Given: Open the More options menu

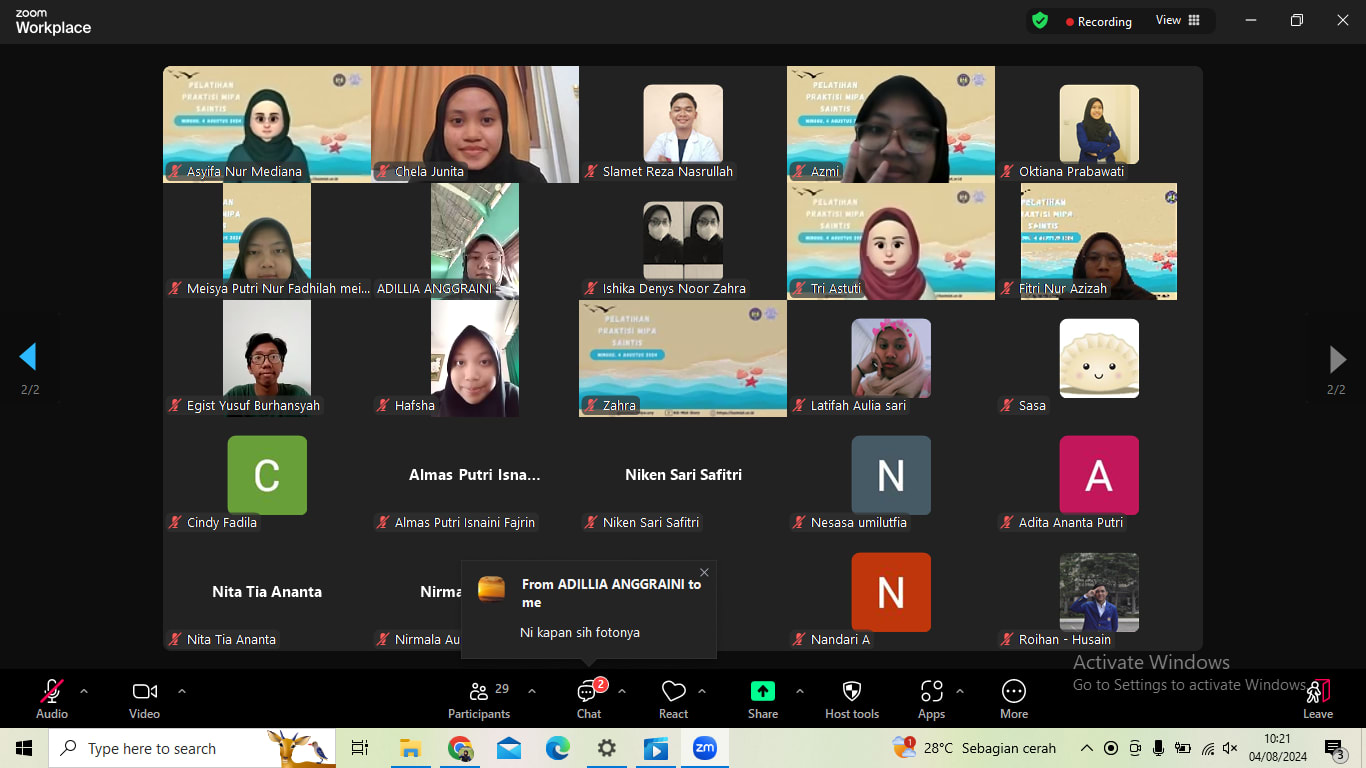Looking at the screenshot, I should click(1014, 698).
